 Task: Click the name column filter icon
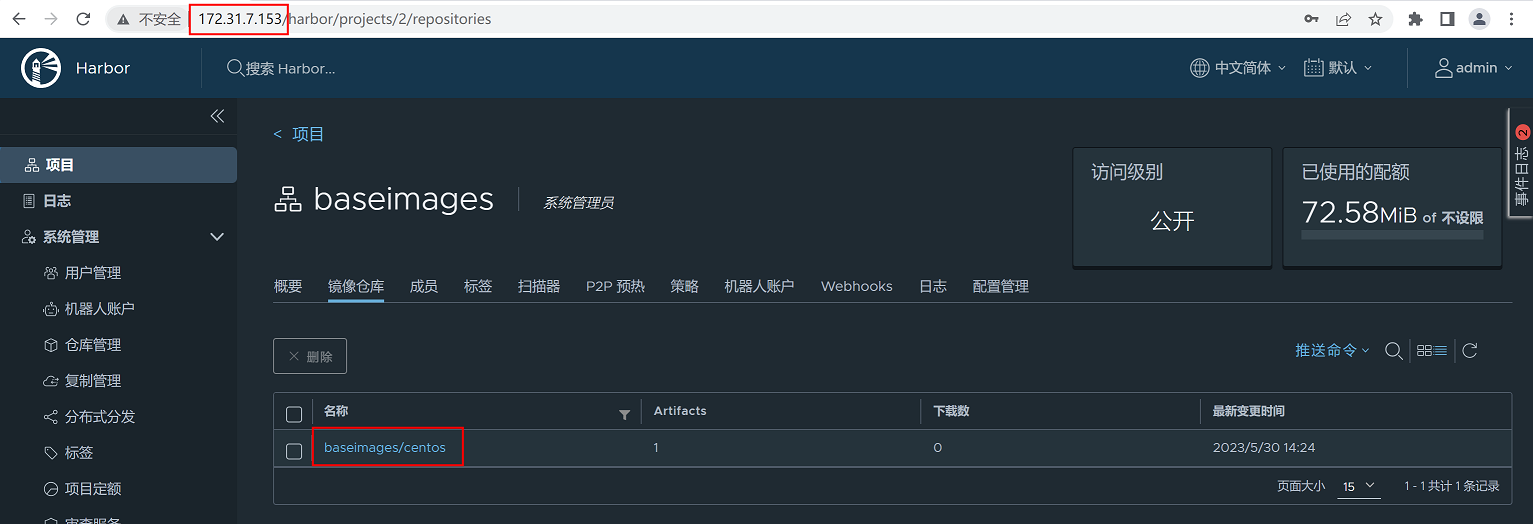[625, 414]
